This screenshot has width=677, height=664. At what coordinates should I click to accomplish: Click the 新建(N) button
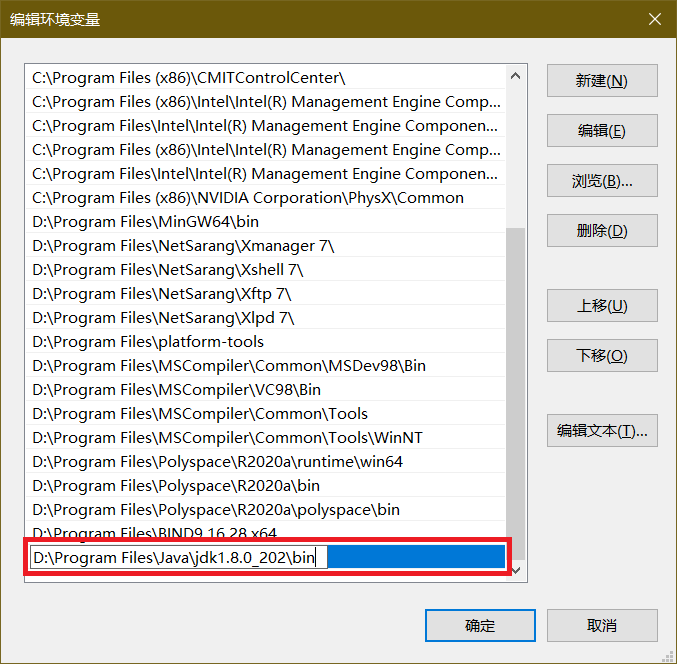pos(601,81)
